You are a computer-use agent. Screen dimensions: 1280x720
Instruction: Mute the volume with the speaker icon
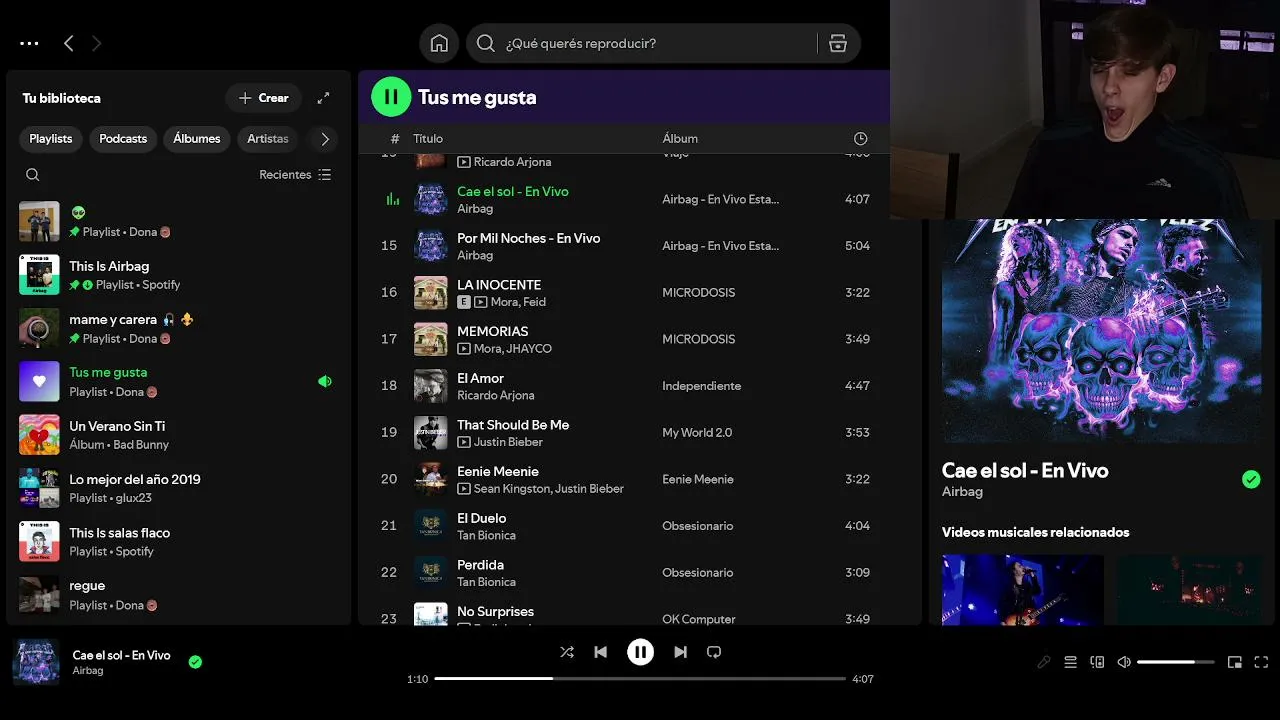1124,662
